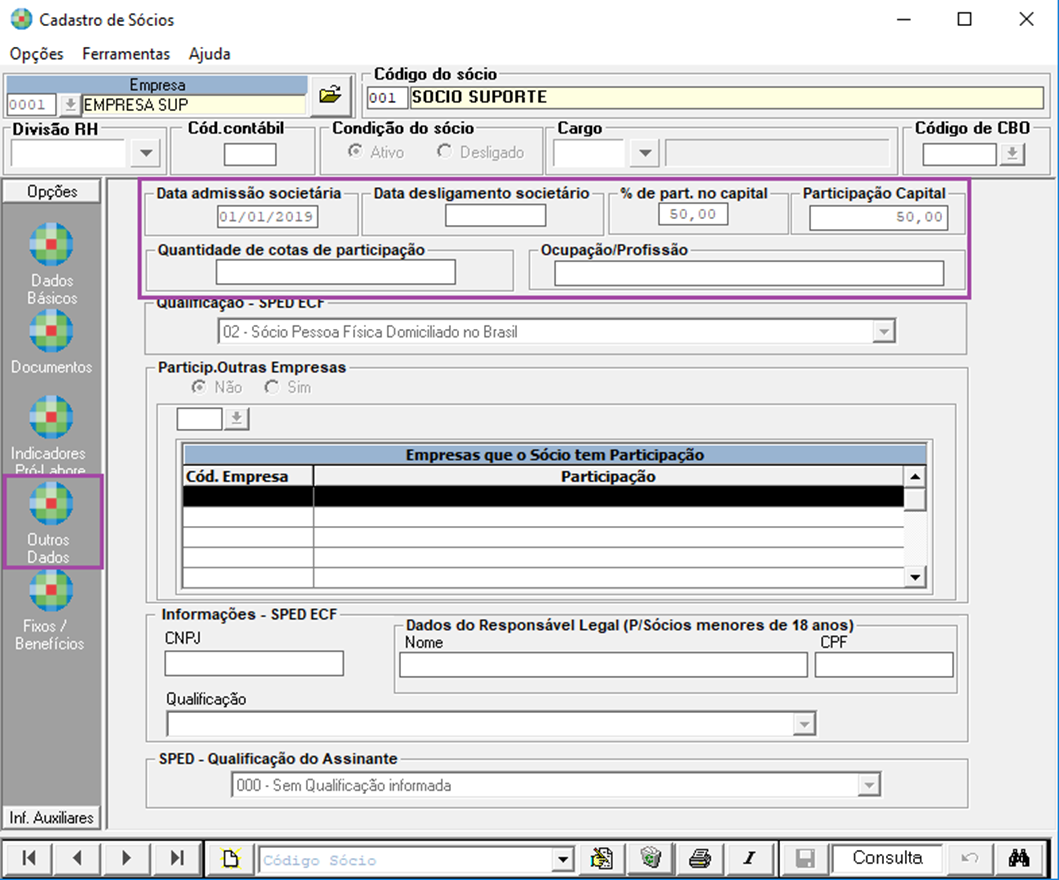The width and height of the screenshot is (1059, 880).
Task: Delete record with recycle bin icon
Action: point(650,858)
